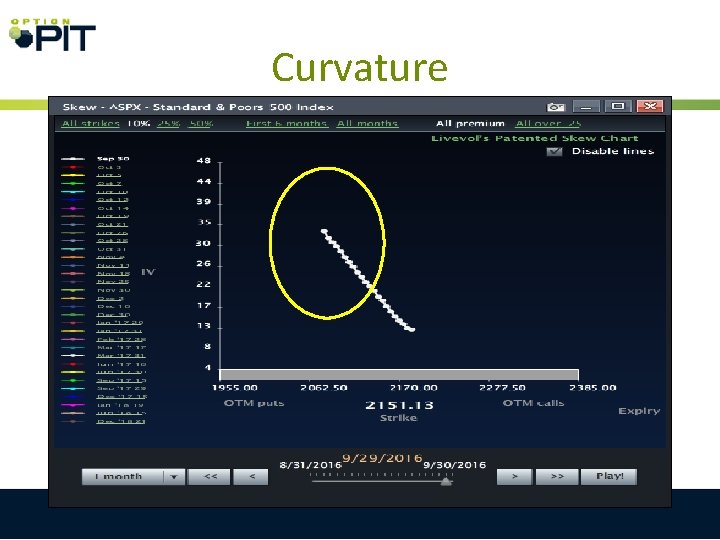Image resolution: width=720 pixels, height=540 pixels.
Task: Click the gray bar under the skew chart
Action: click(x=399, y=375)
